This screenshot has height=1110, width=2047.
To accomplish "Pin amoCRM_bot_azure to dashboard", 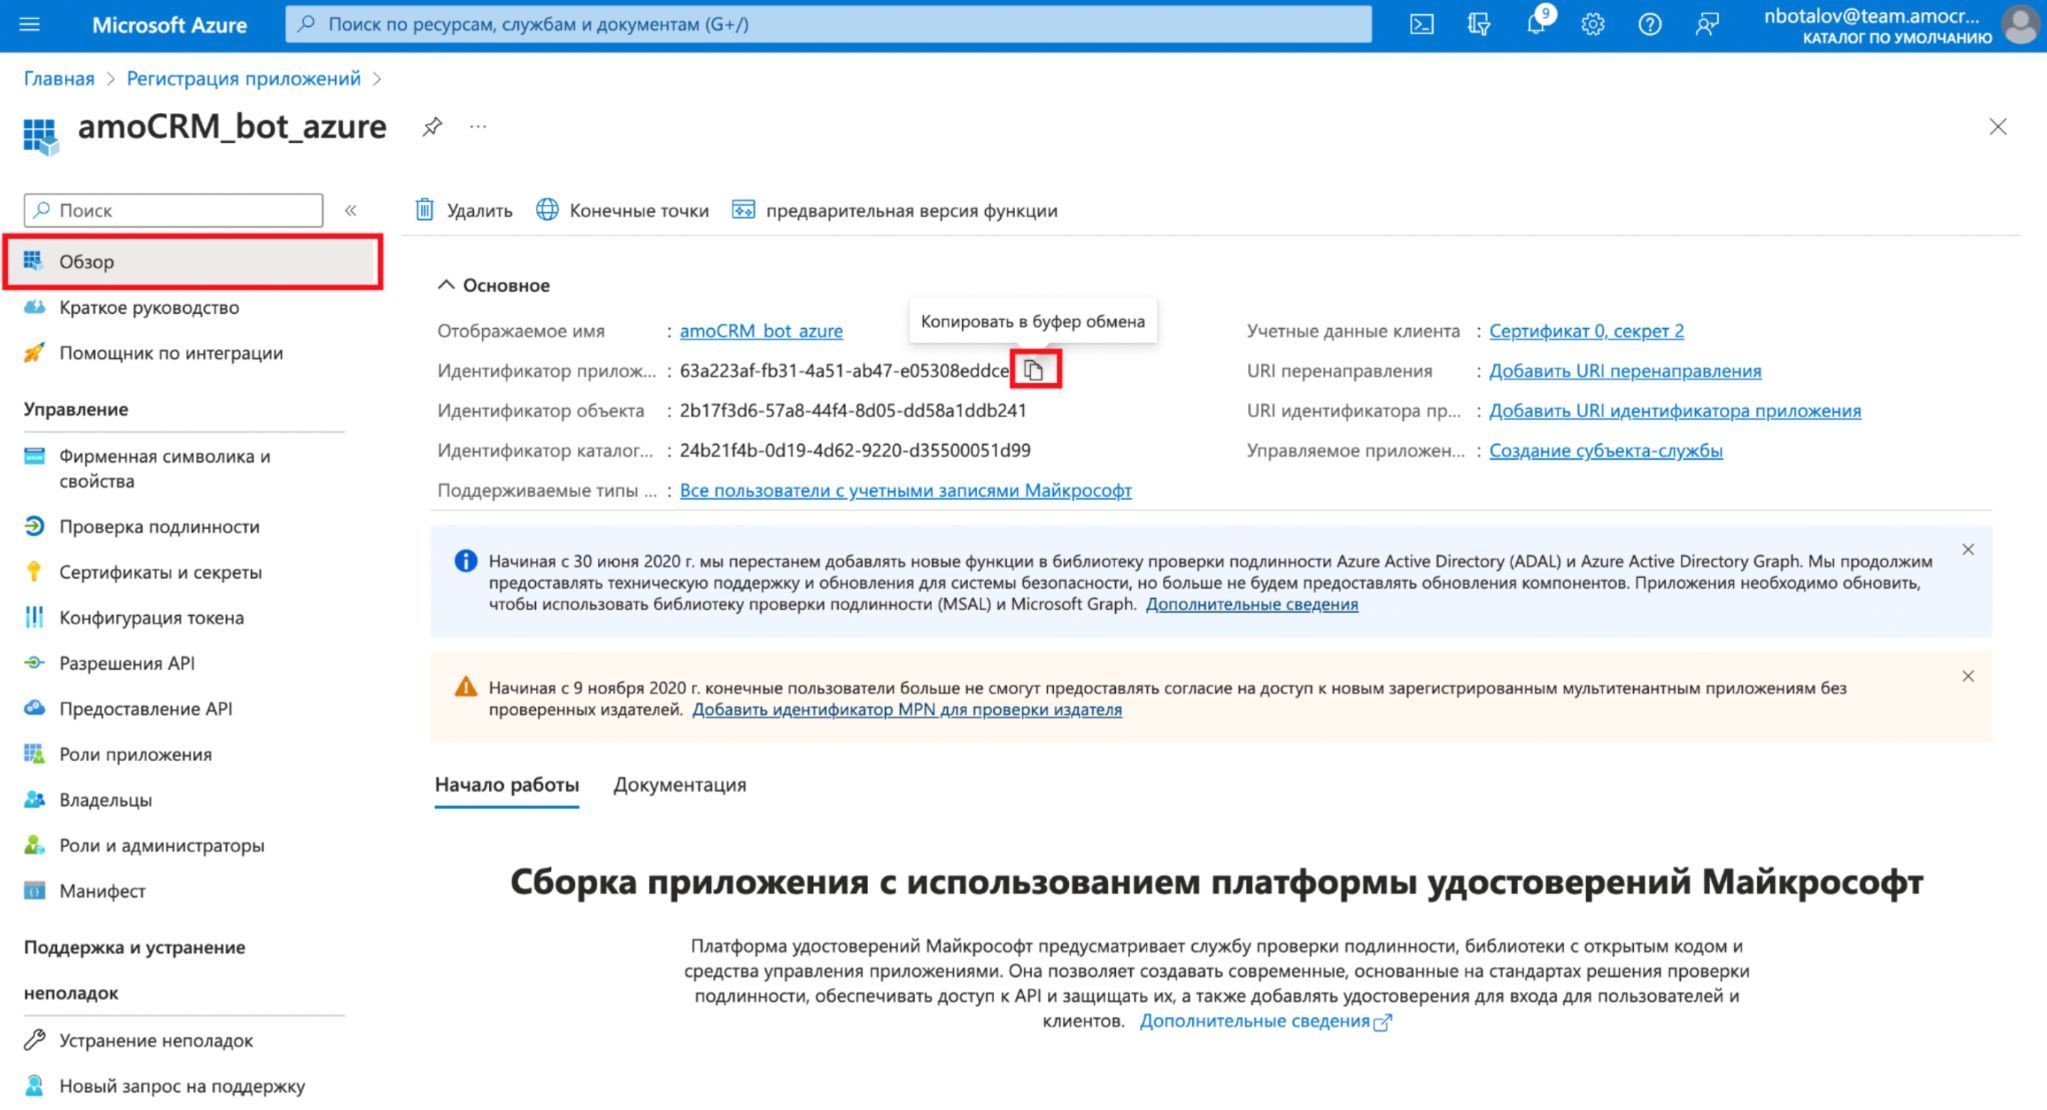I will pos(432,127).
